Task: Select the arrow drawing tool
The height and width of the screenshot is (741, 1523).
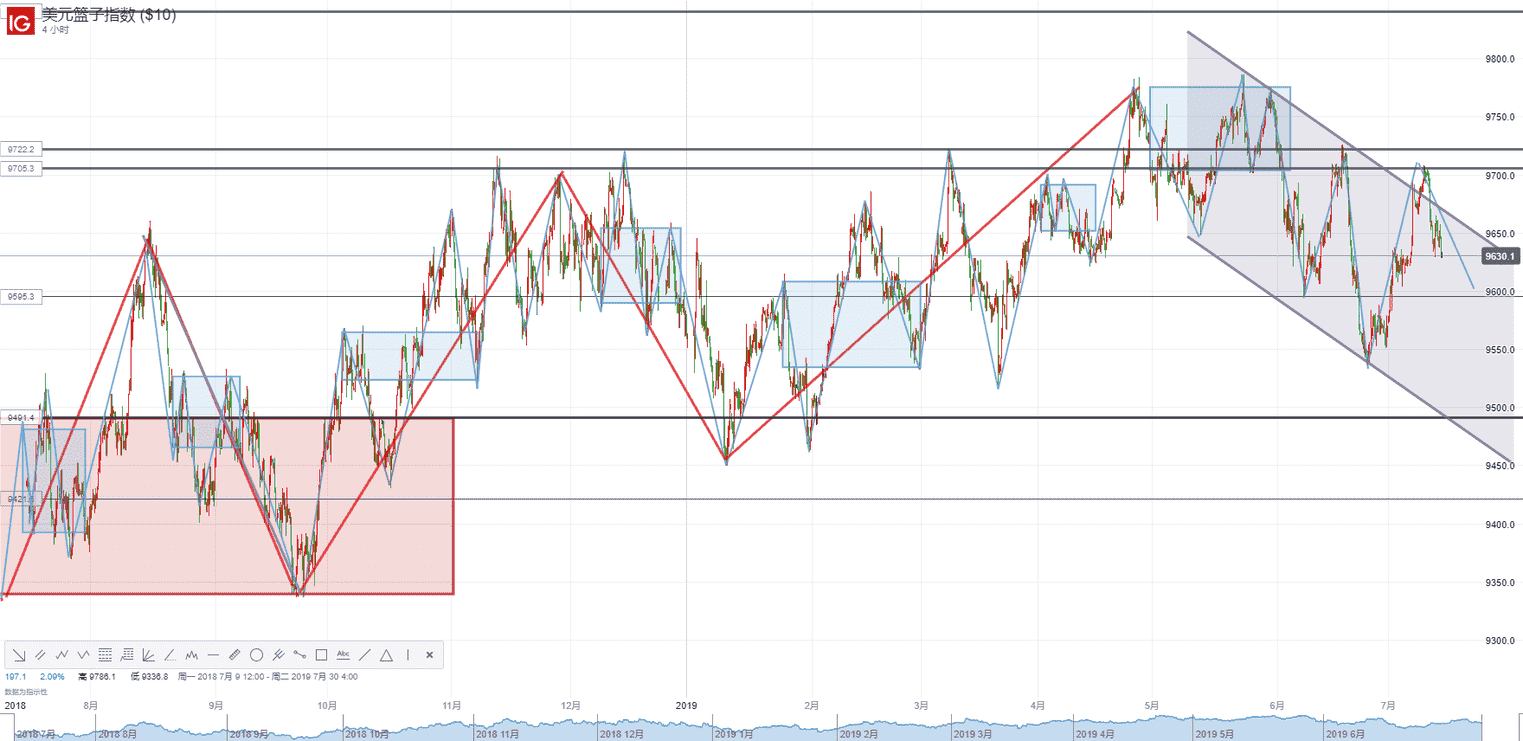Action: [x=19, y=655]
